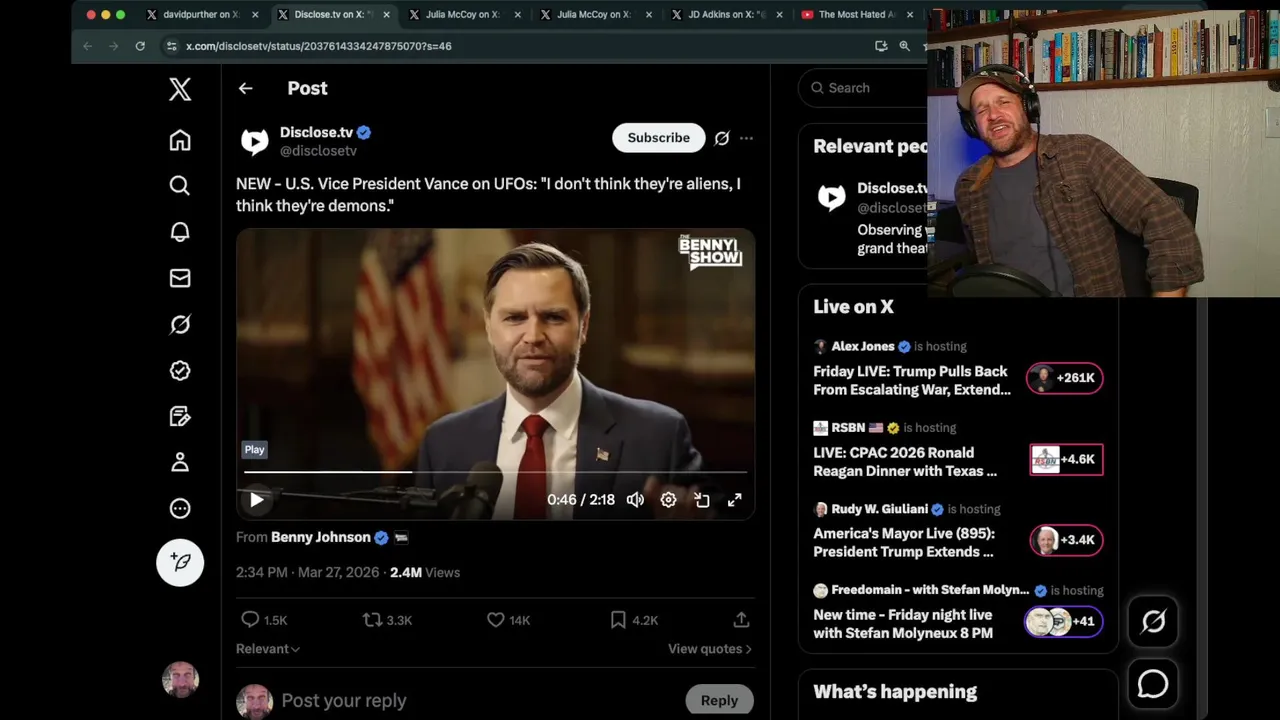
Task: Open video settings gear
Action: [668, 500]
